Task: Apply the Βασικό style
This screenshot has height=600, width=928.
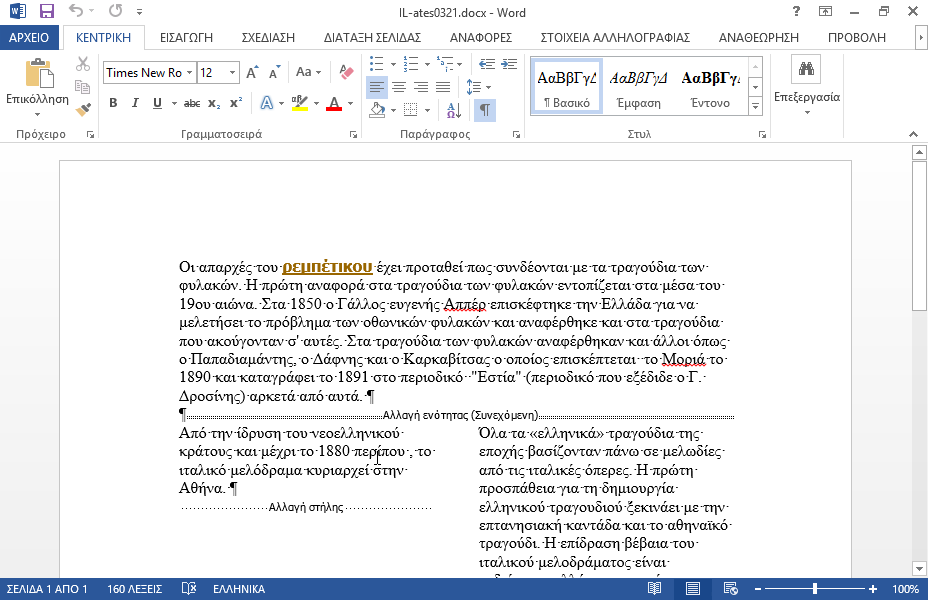Action: point(566,86)
